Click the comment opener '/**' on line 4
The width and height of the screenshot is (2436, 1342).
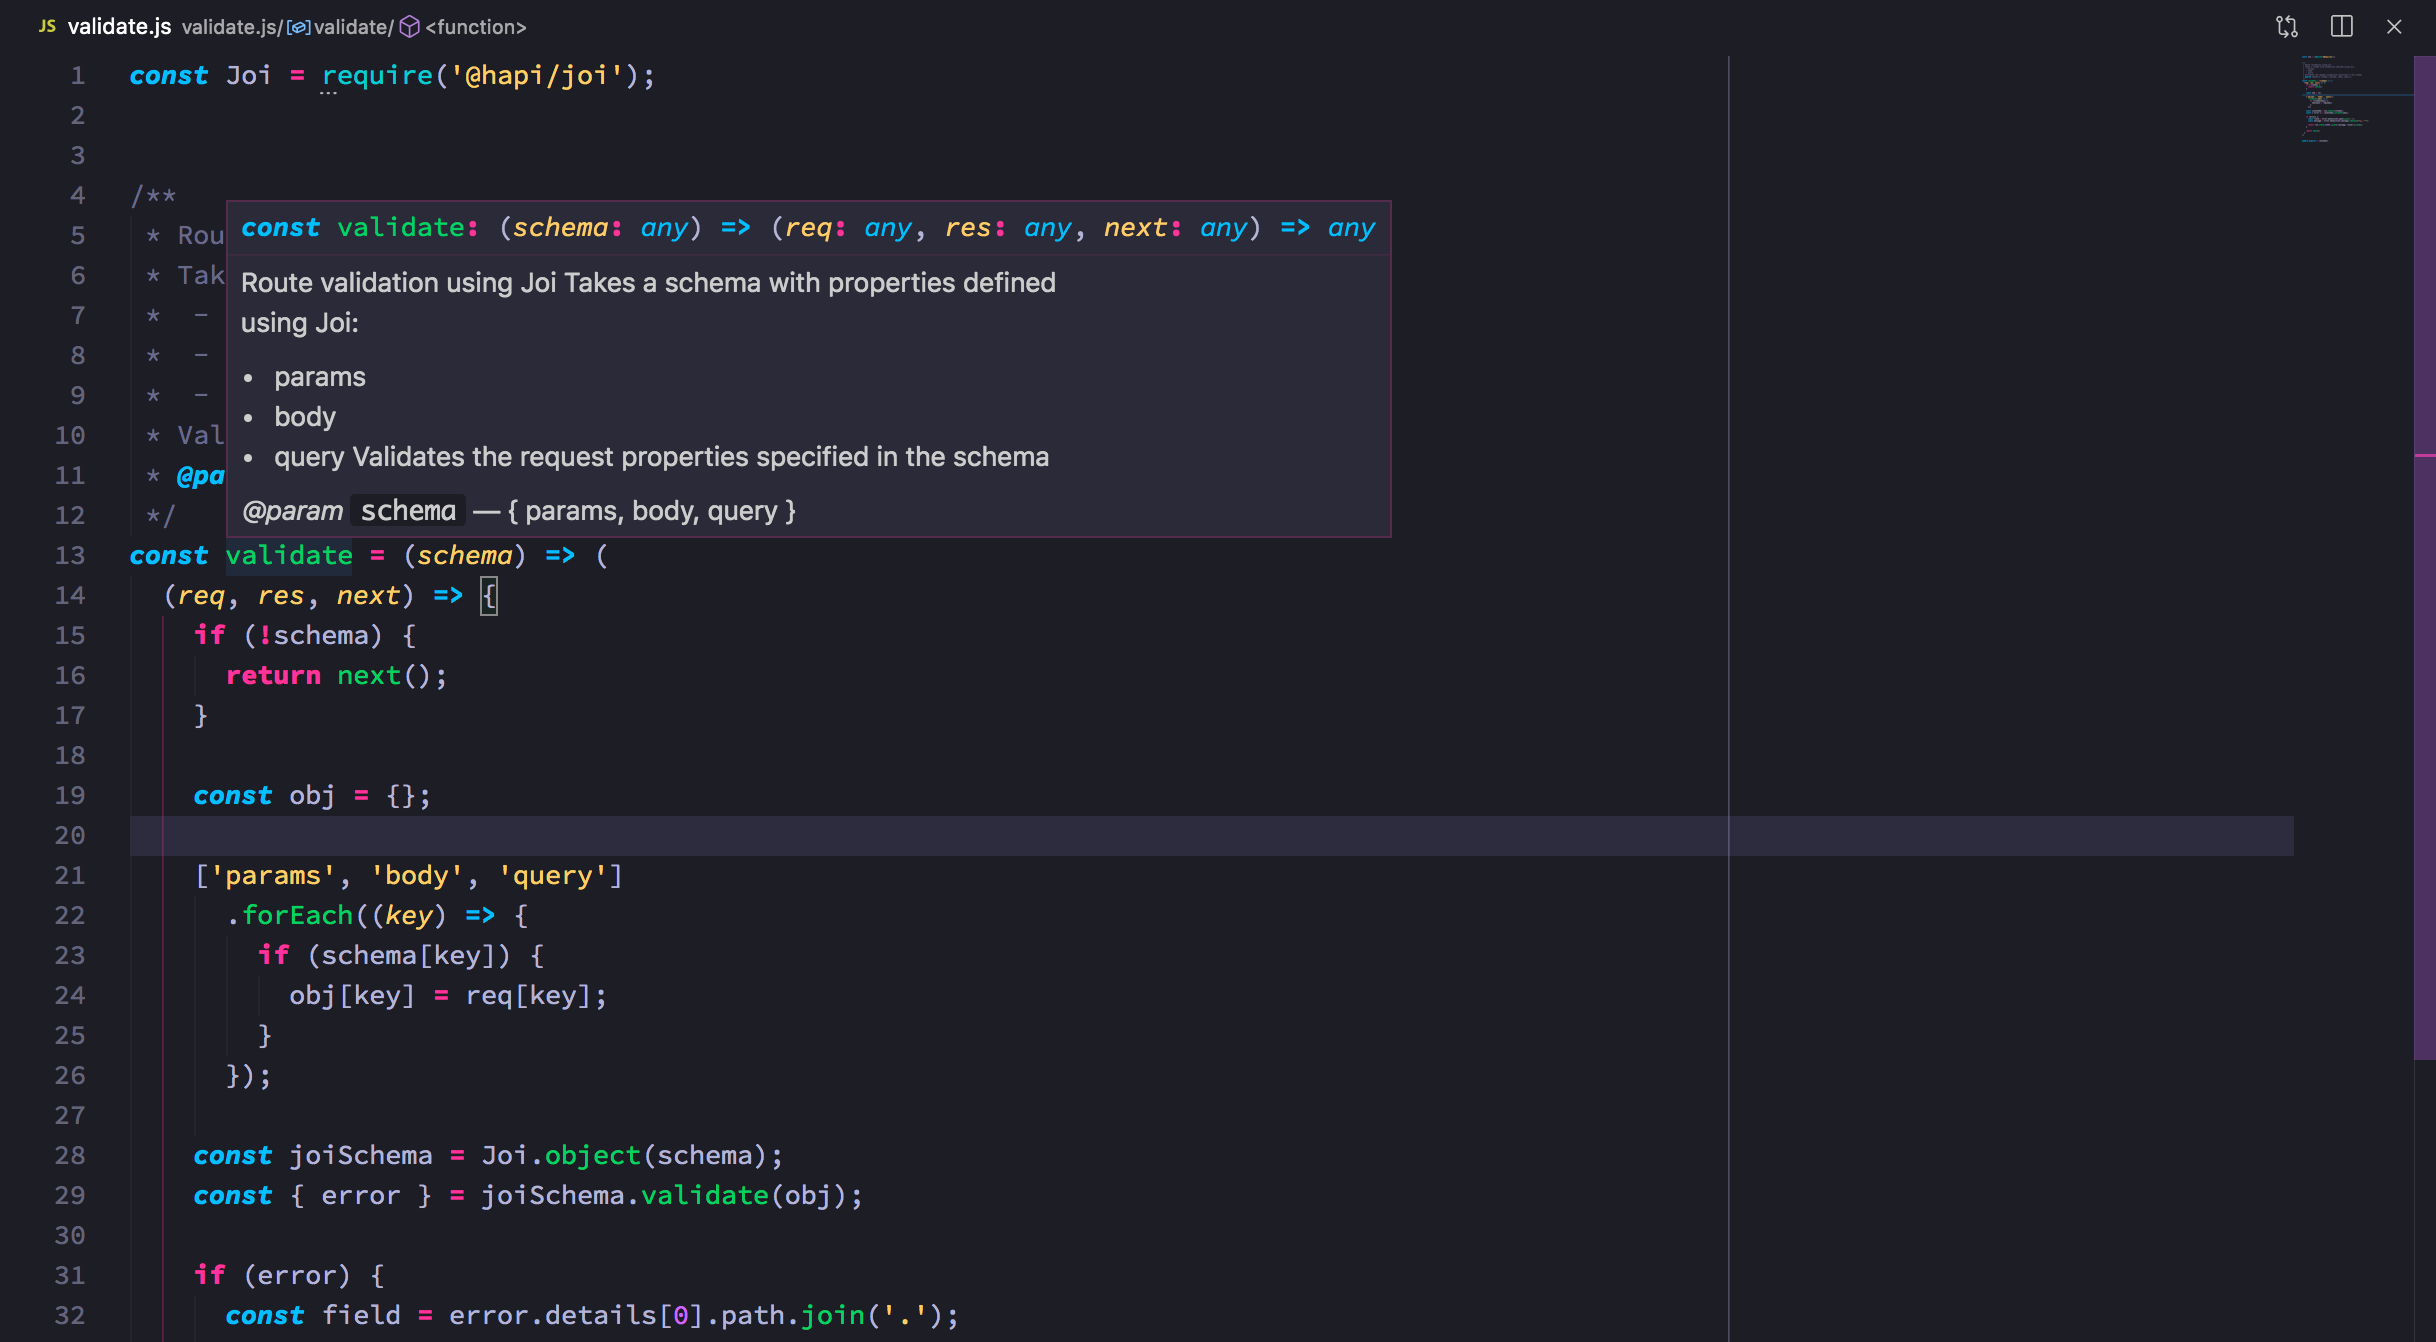pyautogui.click(x=153, y=196)
